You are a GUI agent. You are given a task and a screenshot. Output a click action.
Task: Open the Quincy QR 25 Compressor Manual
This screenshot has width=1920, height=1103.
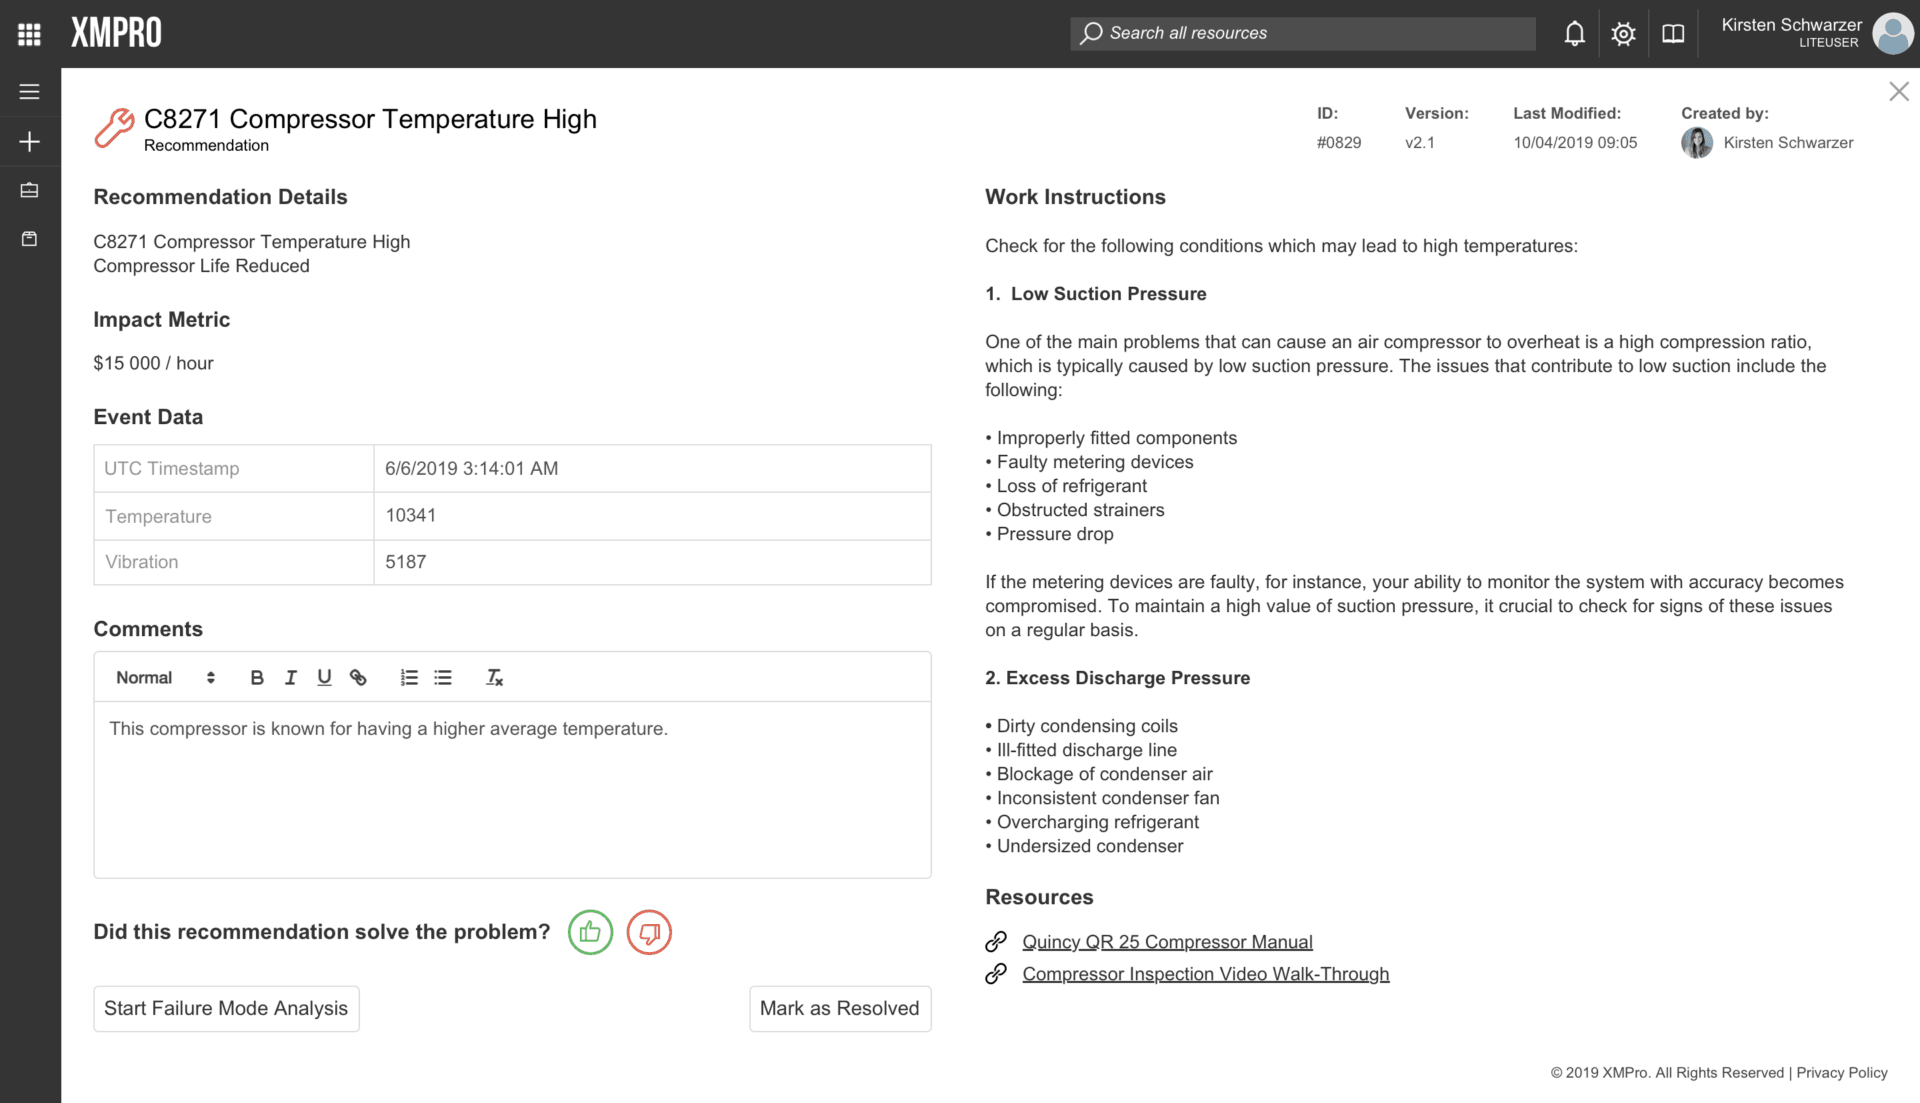(x=1166, y=941)
